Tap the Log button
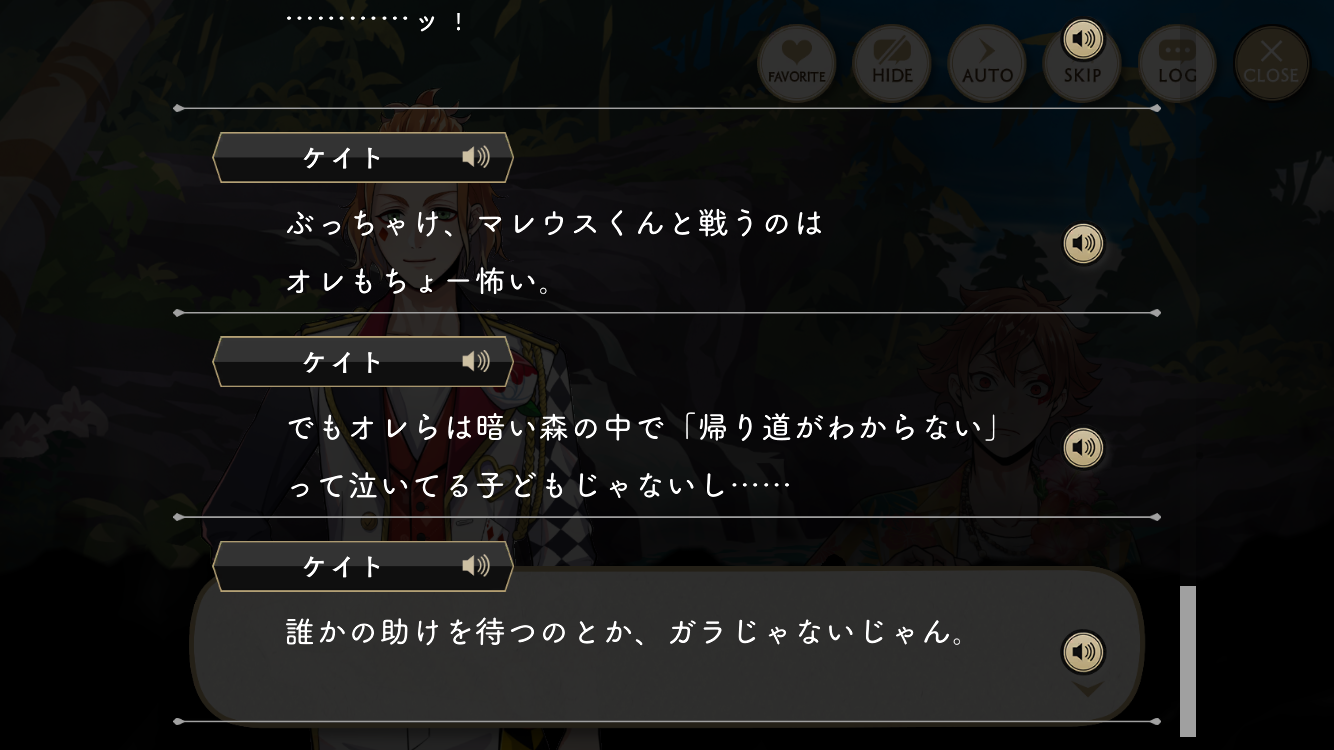Image resolution: width=1334 pixels, height=750 pixels. coord(1177,64)
